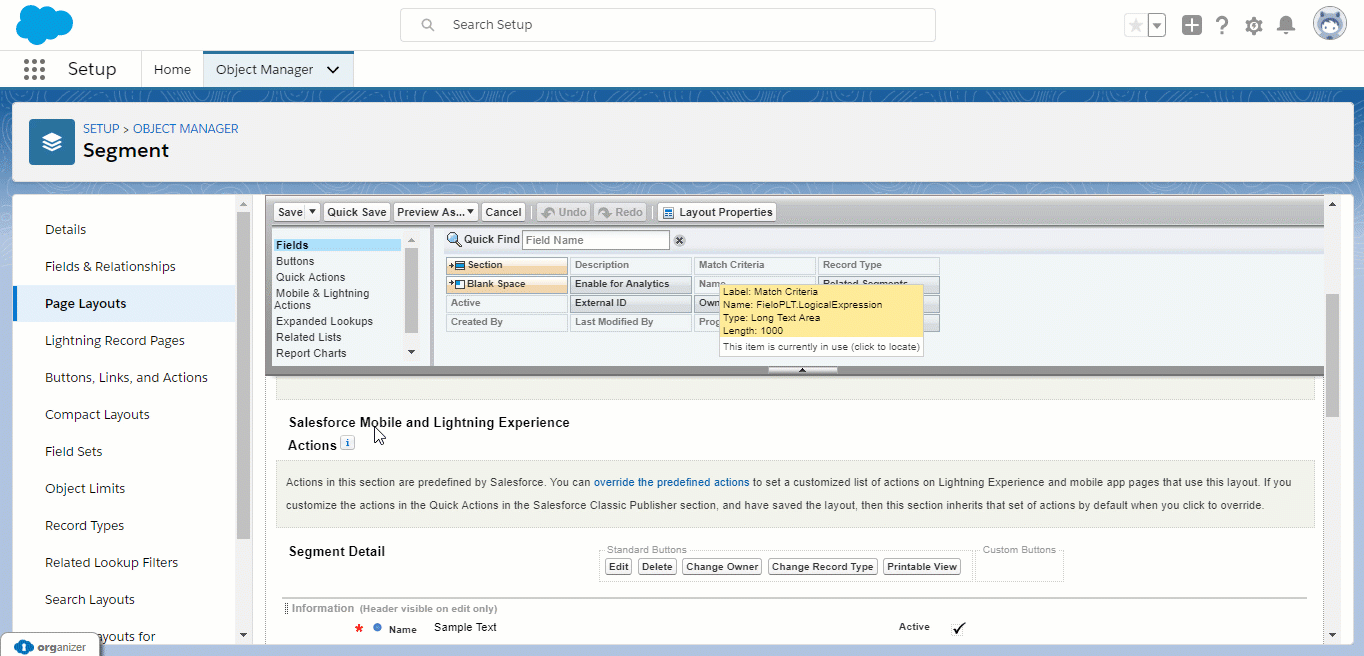The height and width of the screenshot is (656, 1364).
Task: Open Page Layouts in the sidebar
Action: tap(125, 304)
